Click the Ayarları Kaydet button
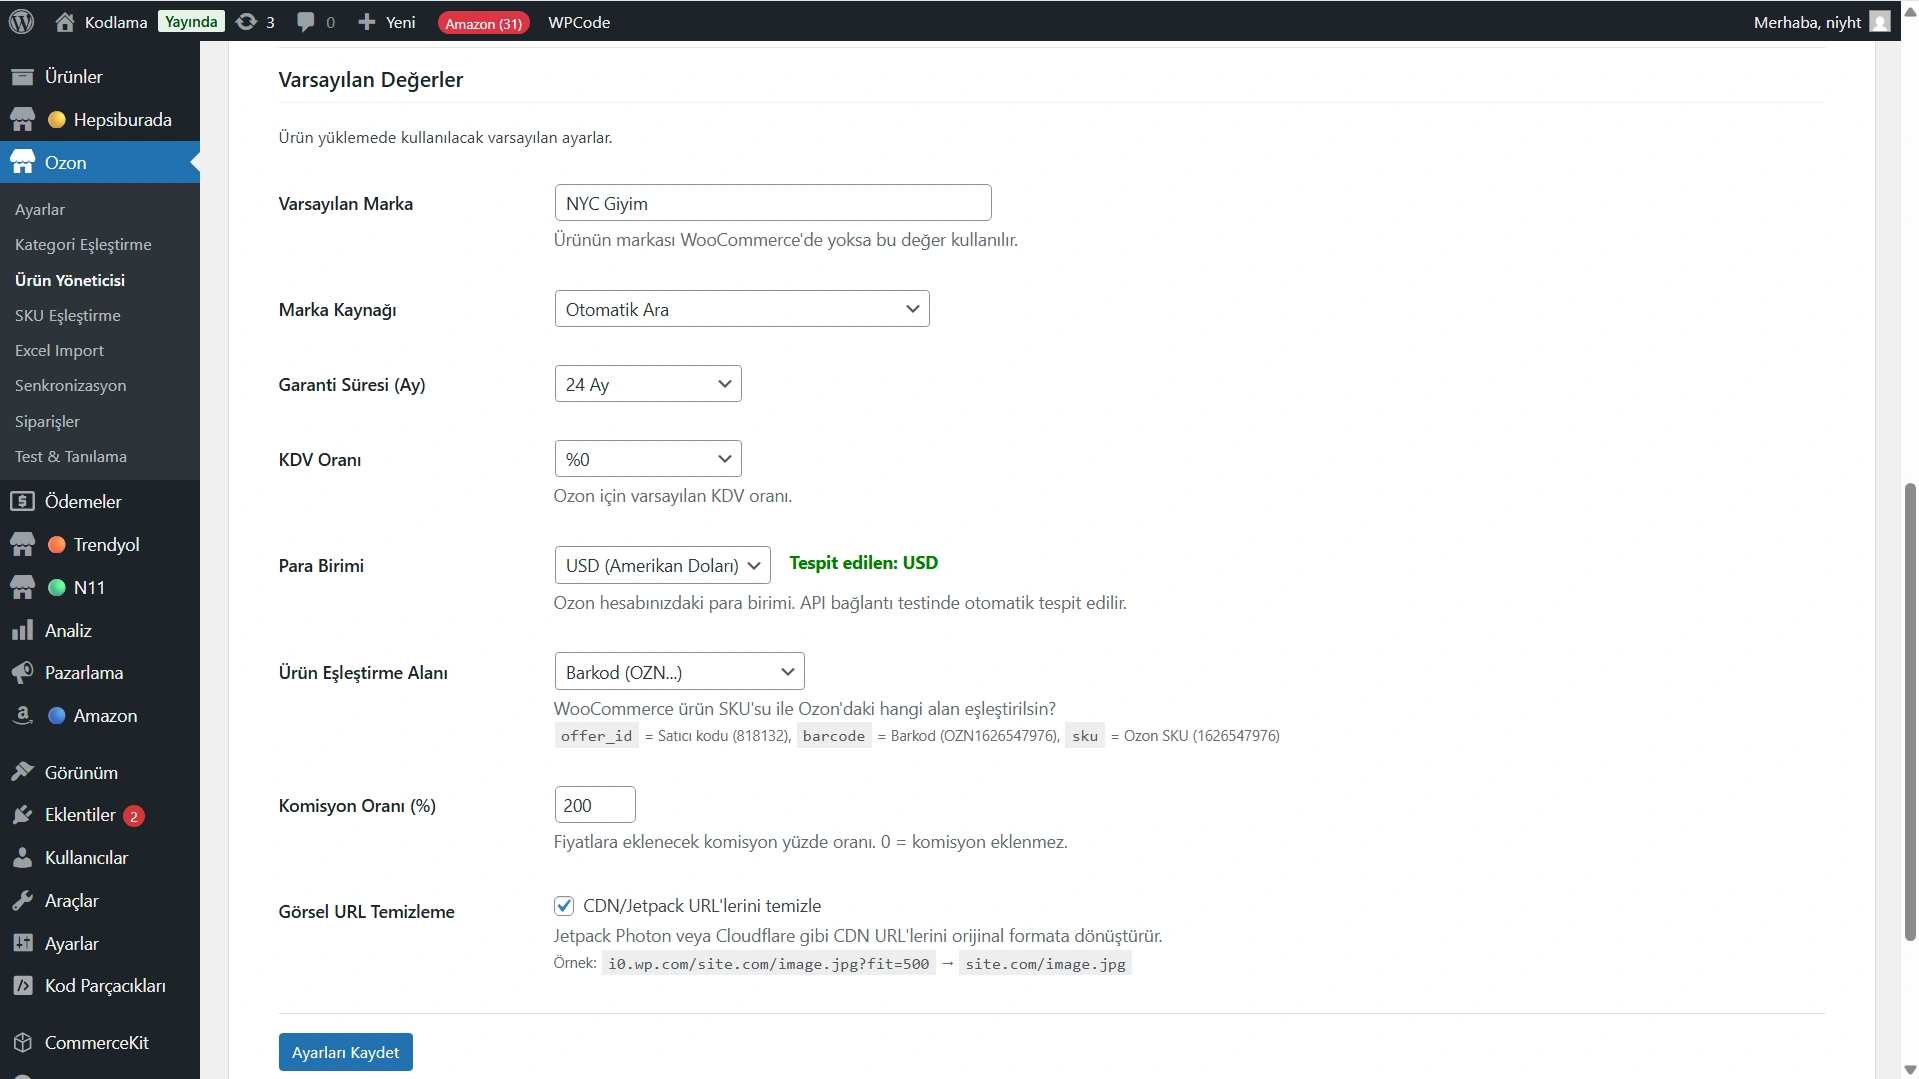 click(x=345, y=1052)
